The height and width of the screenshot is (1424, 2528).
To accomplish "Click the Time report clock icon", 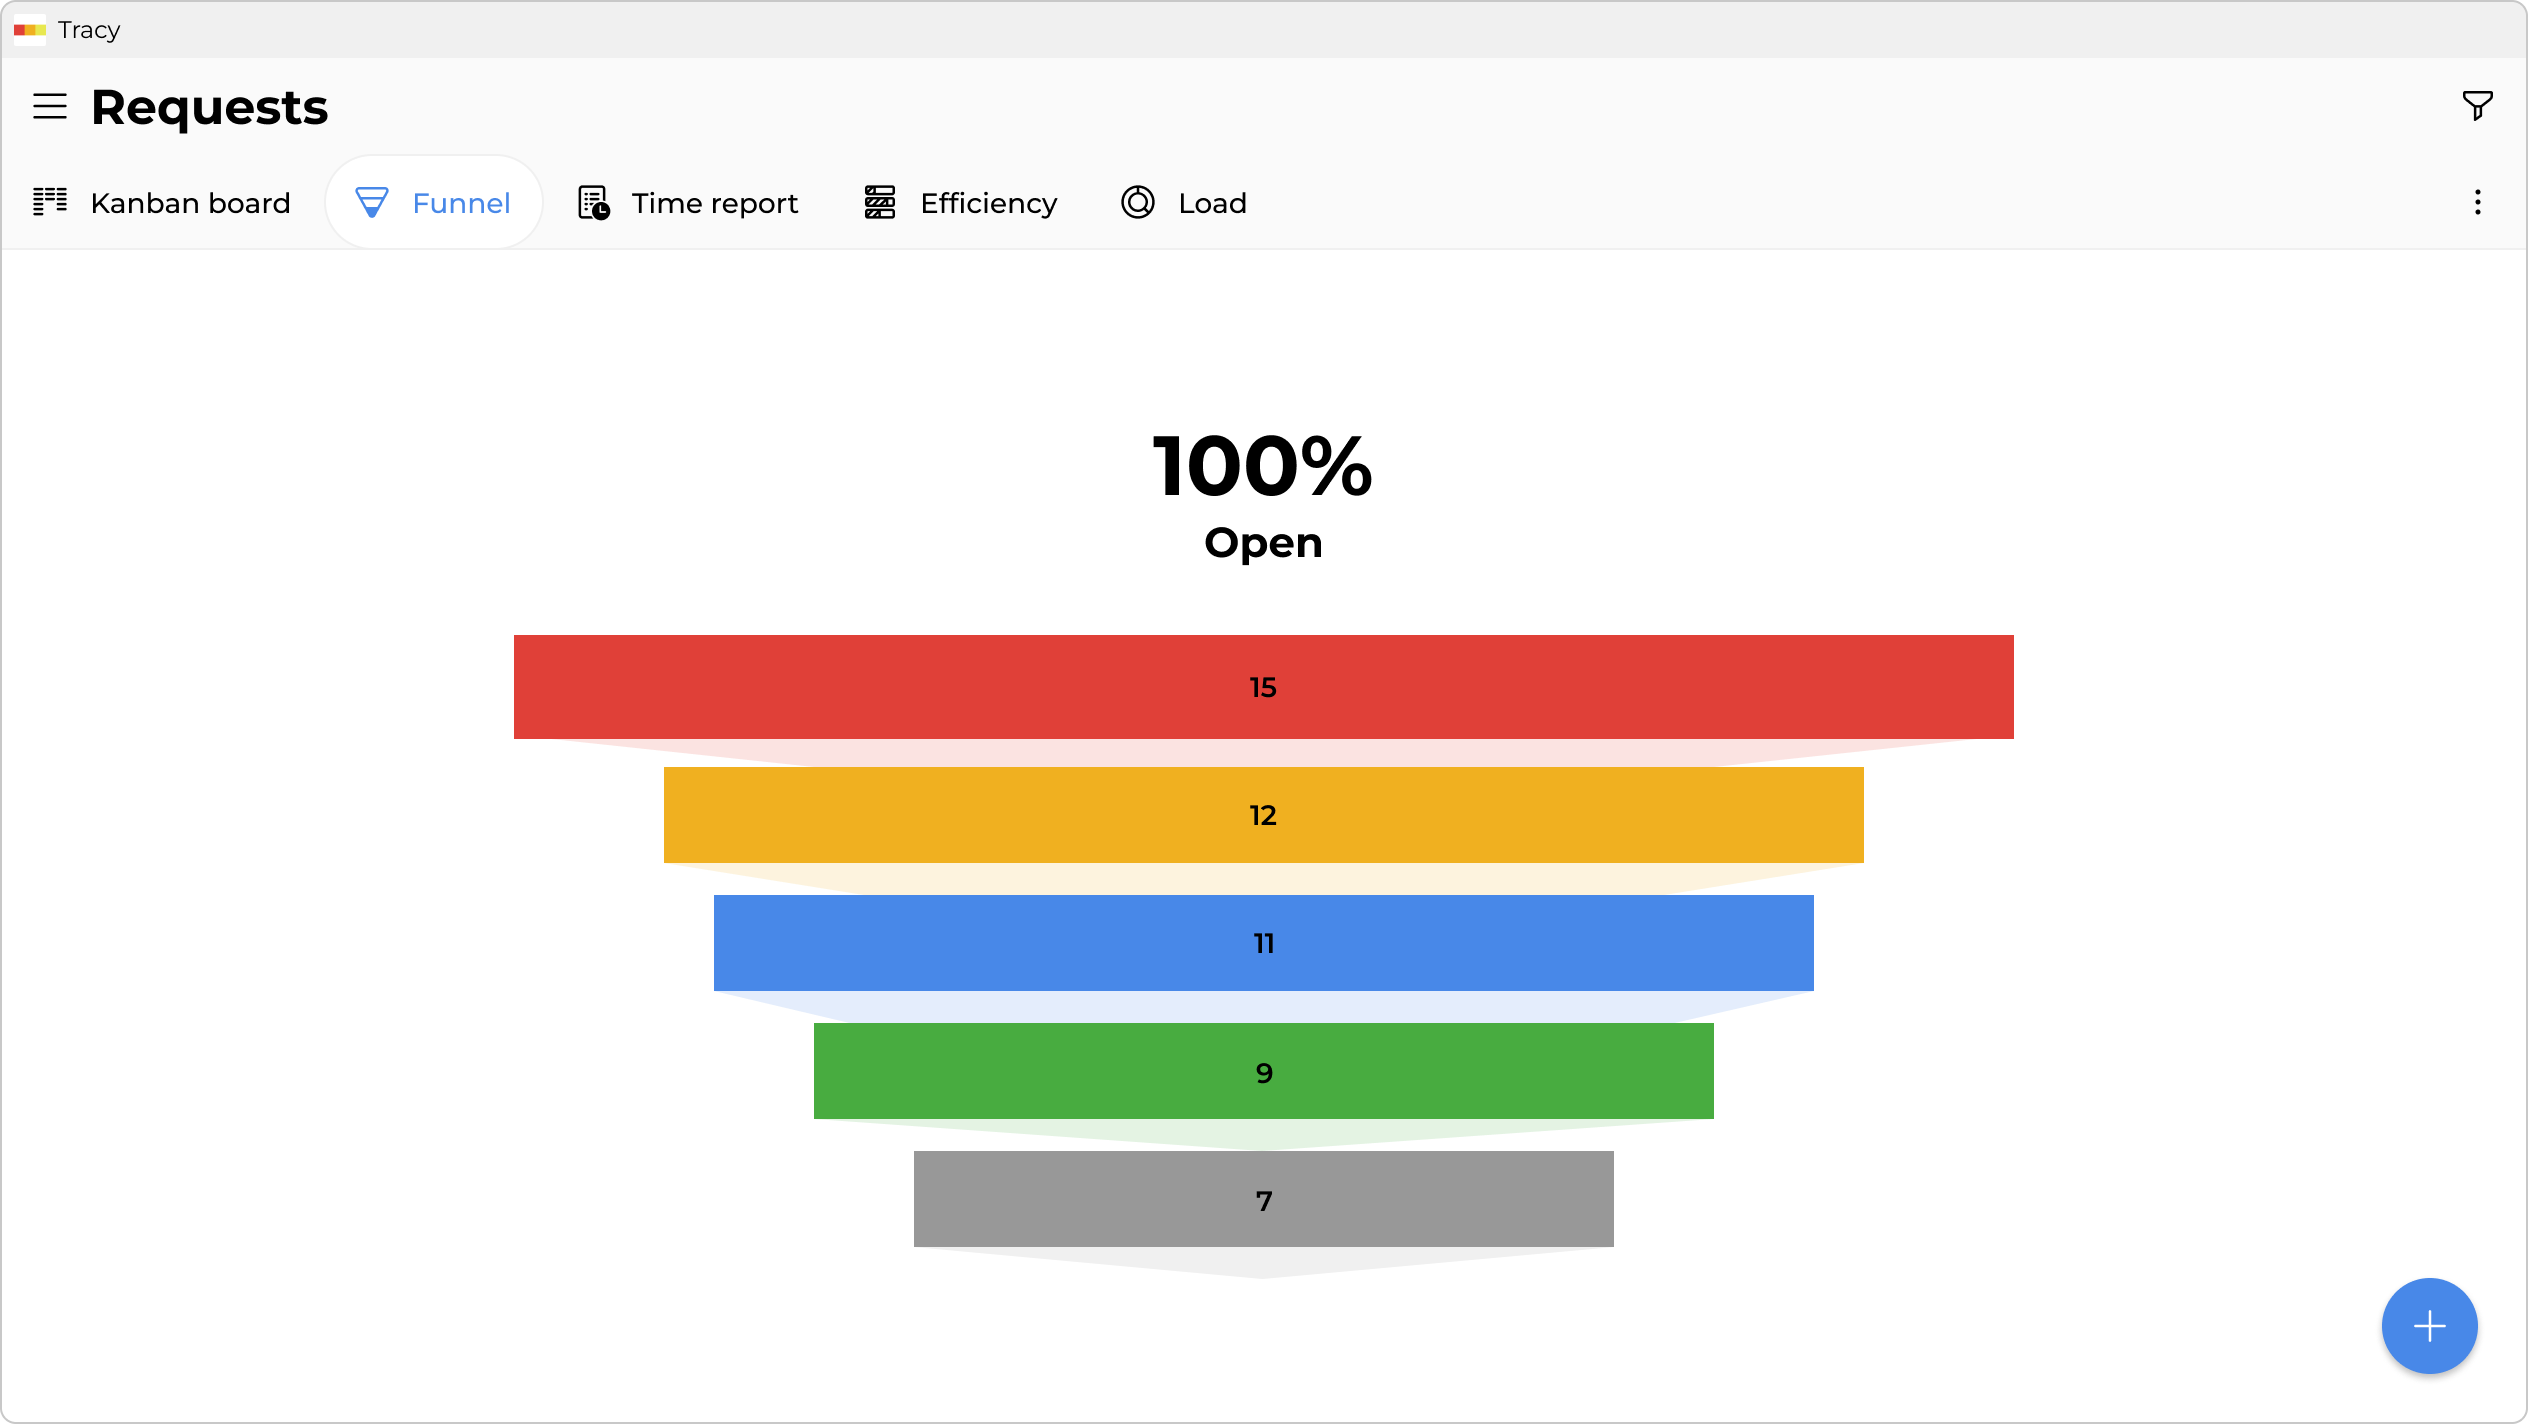I will 594,202.
